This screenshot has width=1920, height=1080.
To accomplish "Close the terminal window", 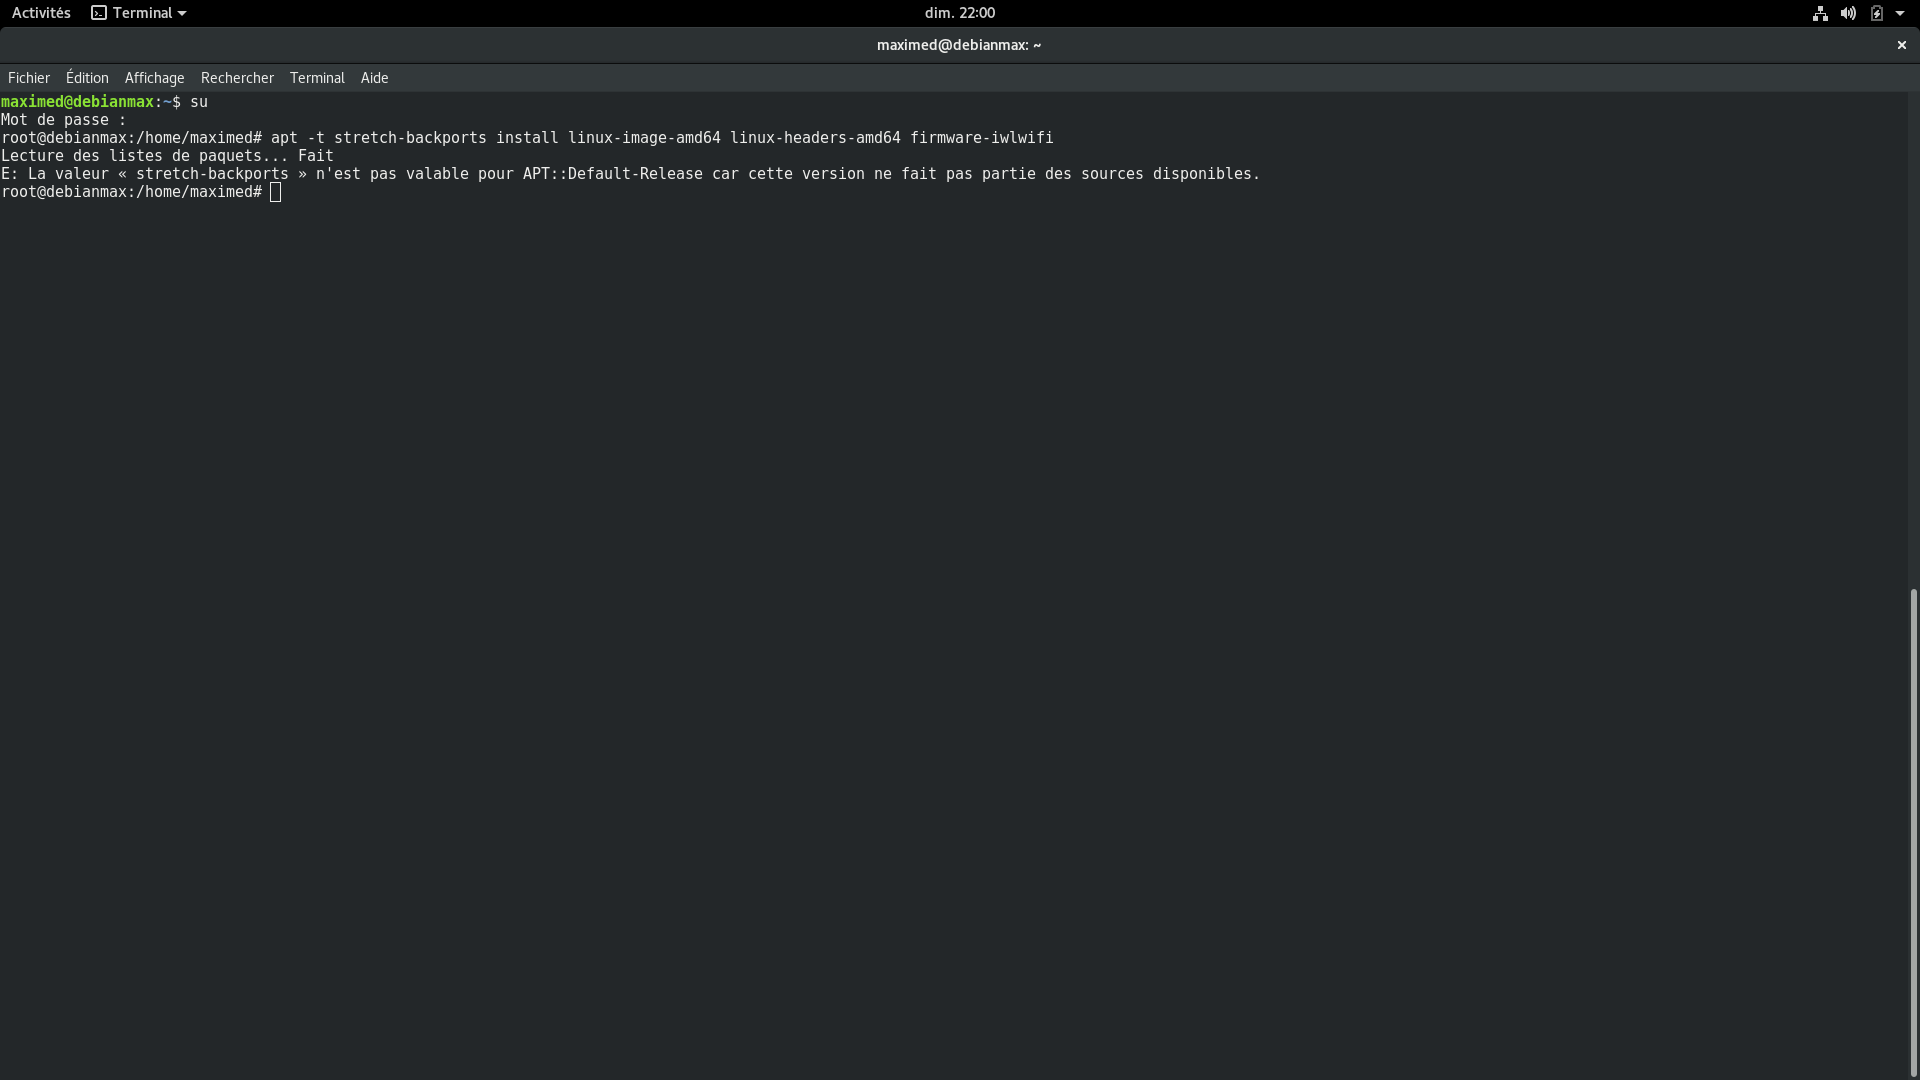I will pos(1901,45).
